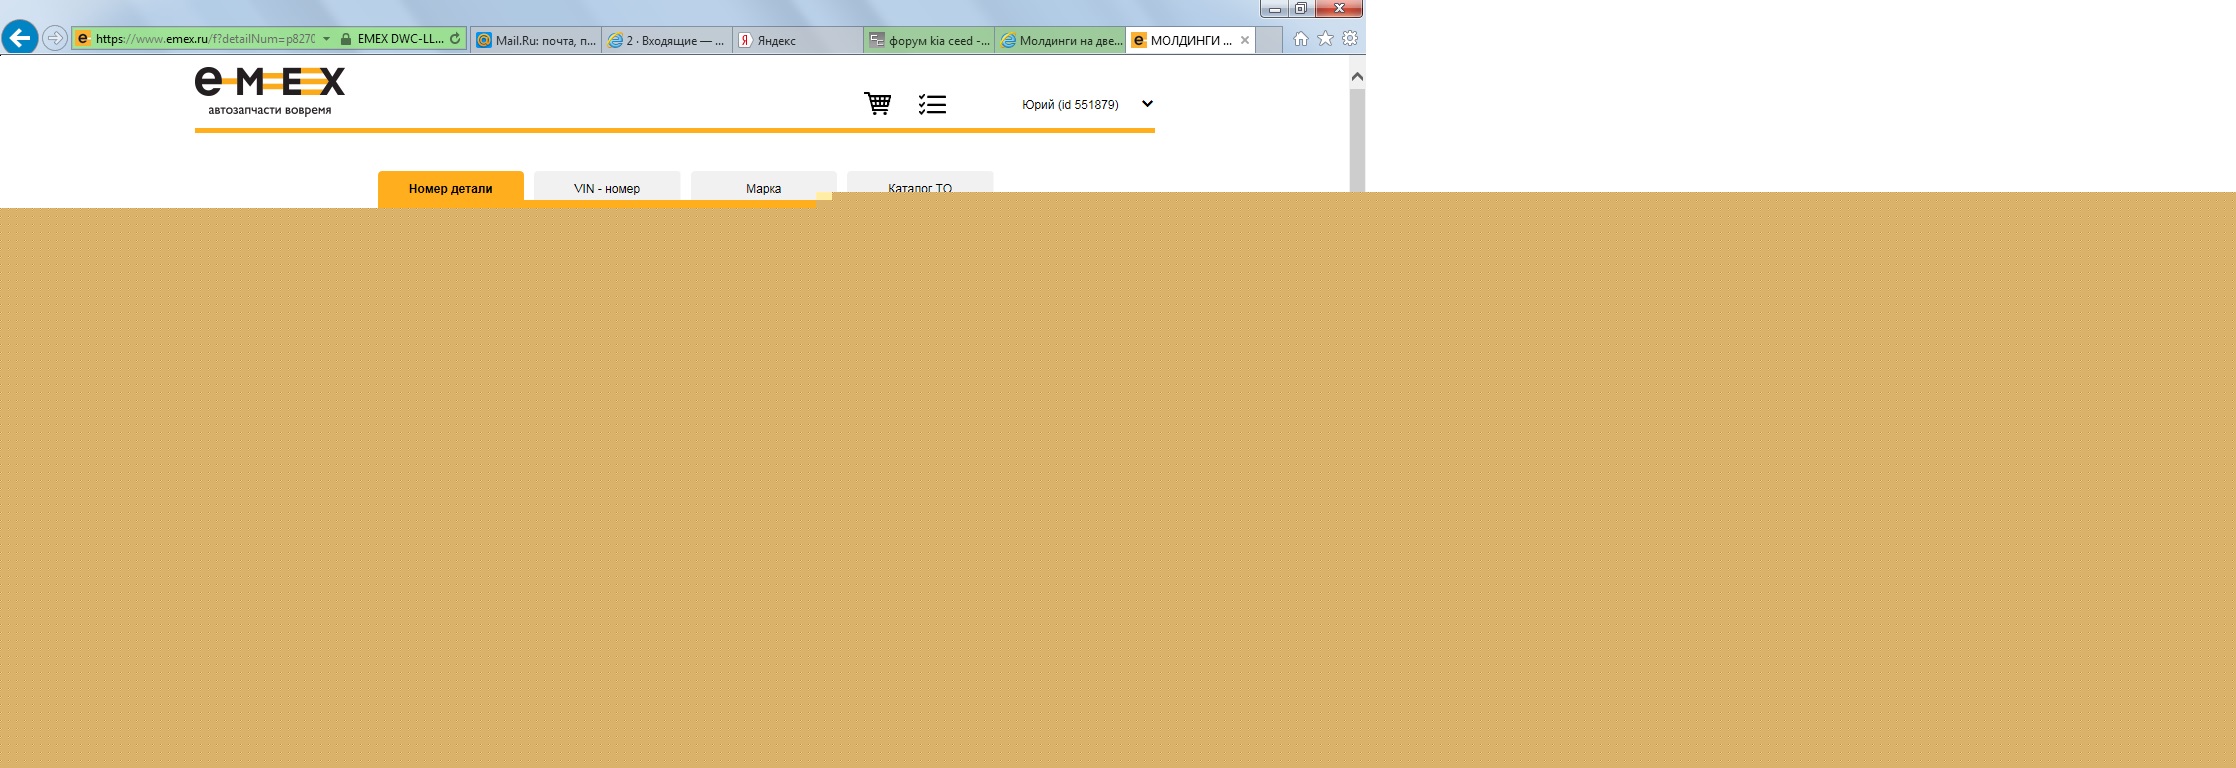Open the browser home icon
Viewport: 2236px width, 768px height.
pyautogui.click(x=1300, y=39)
